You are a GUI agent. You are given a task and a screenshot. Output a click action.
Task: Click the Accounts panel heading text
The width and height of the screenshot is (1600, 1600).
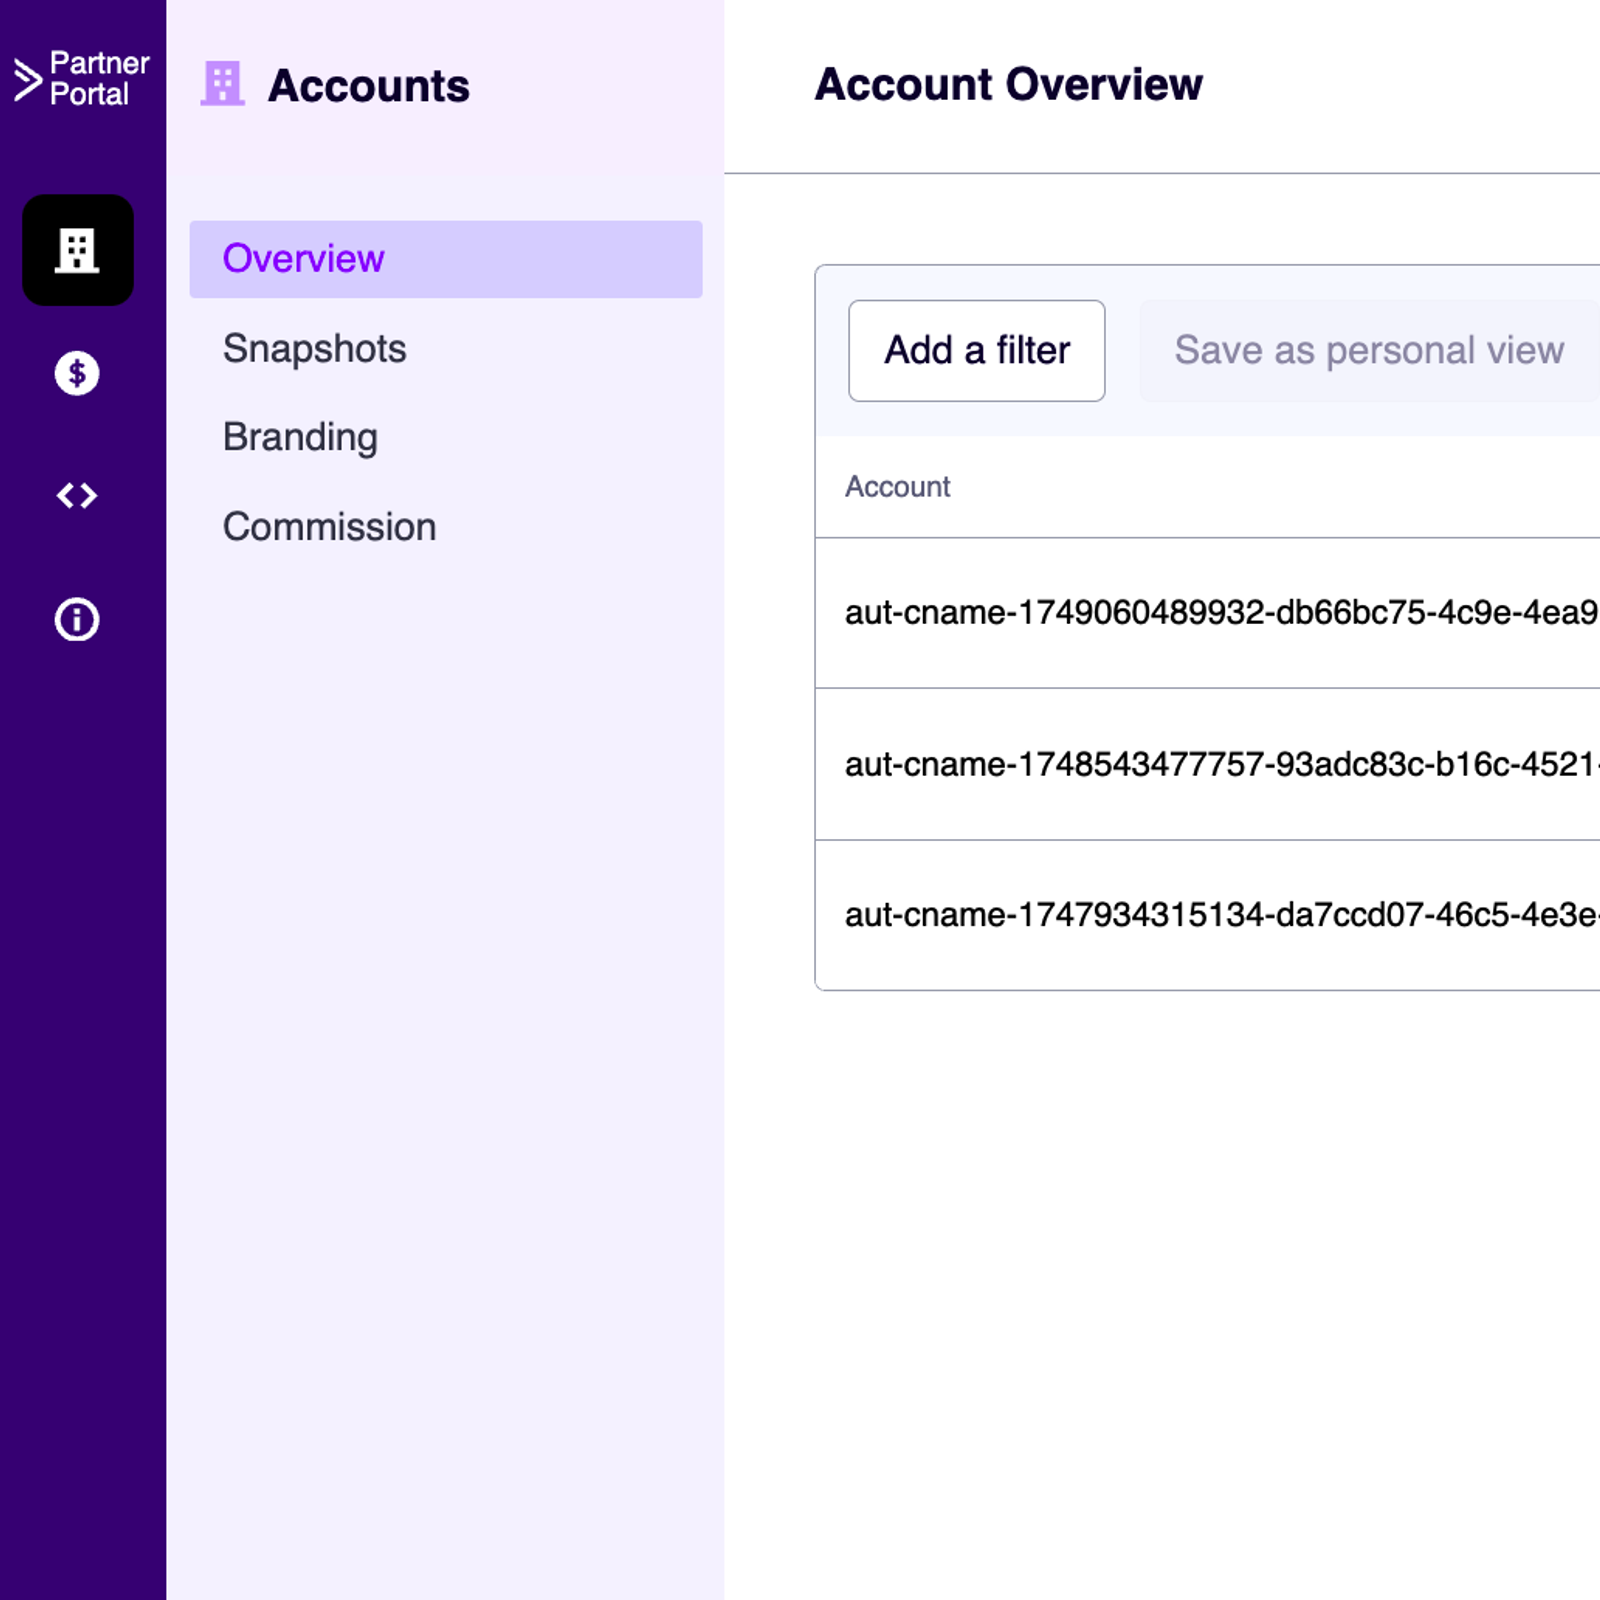368,86
